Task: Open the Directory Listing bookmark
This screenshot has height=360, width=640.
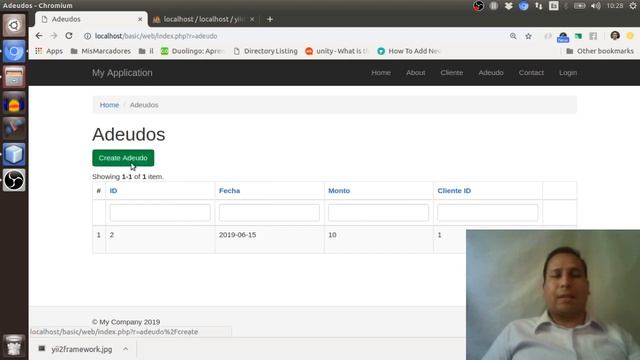Action: point(265,51)
